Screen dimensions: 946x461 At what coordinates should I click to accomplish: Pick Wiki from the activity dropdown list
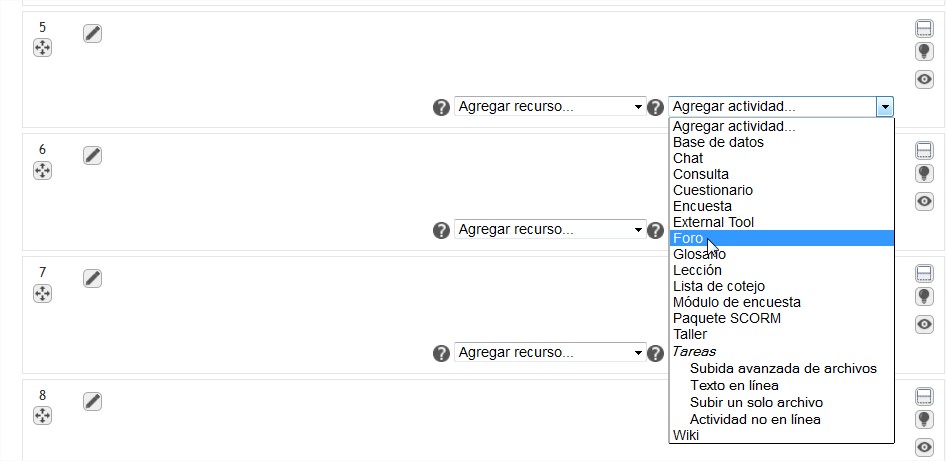coord(686,435)
